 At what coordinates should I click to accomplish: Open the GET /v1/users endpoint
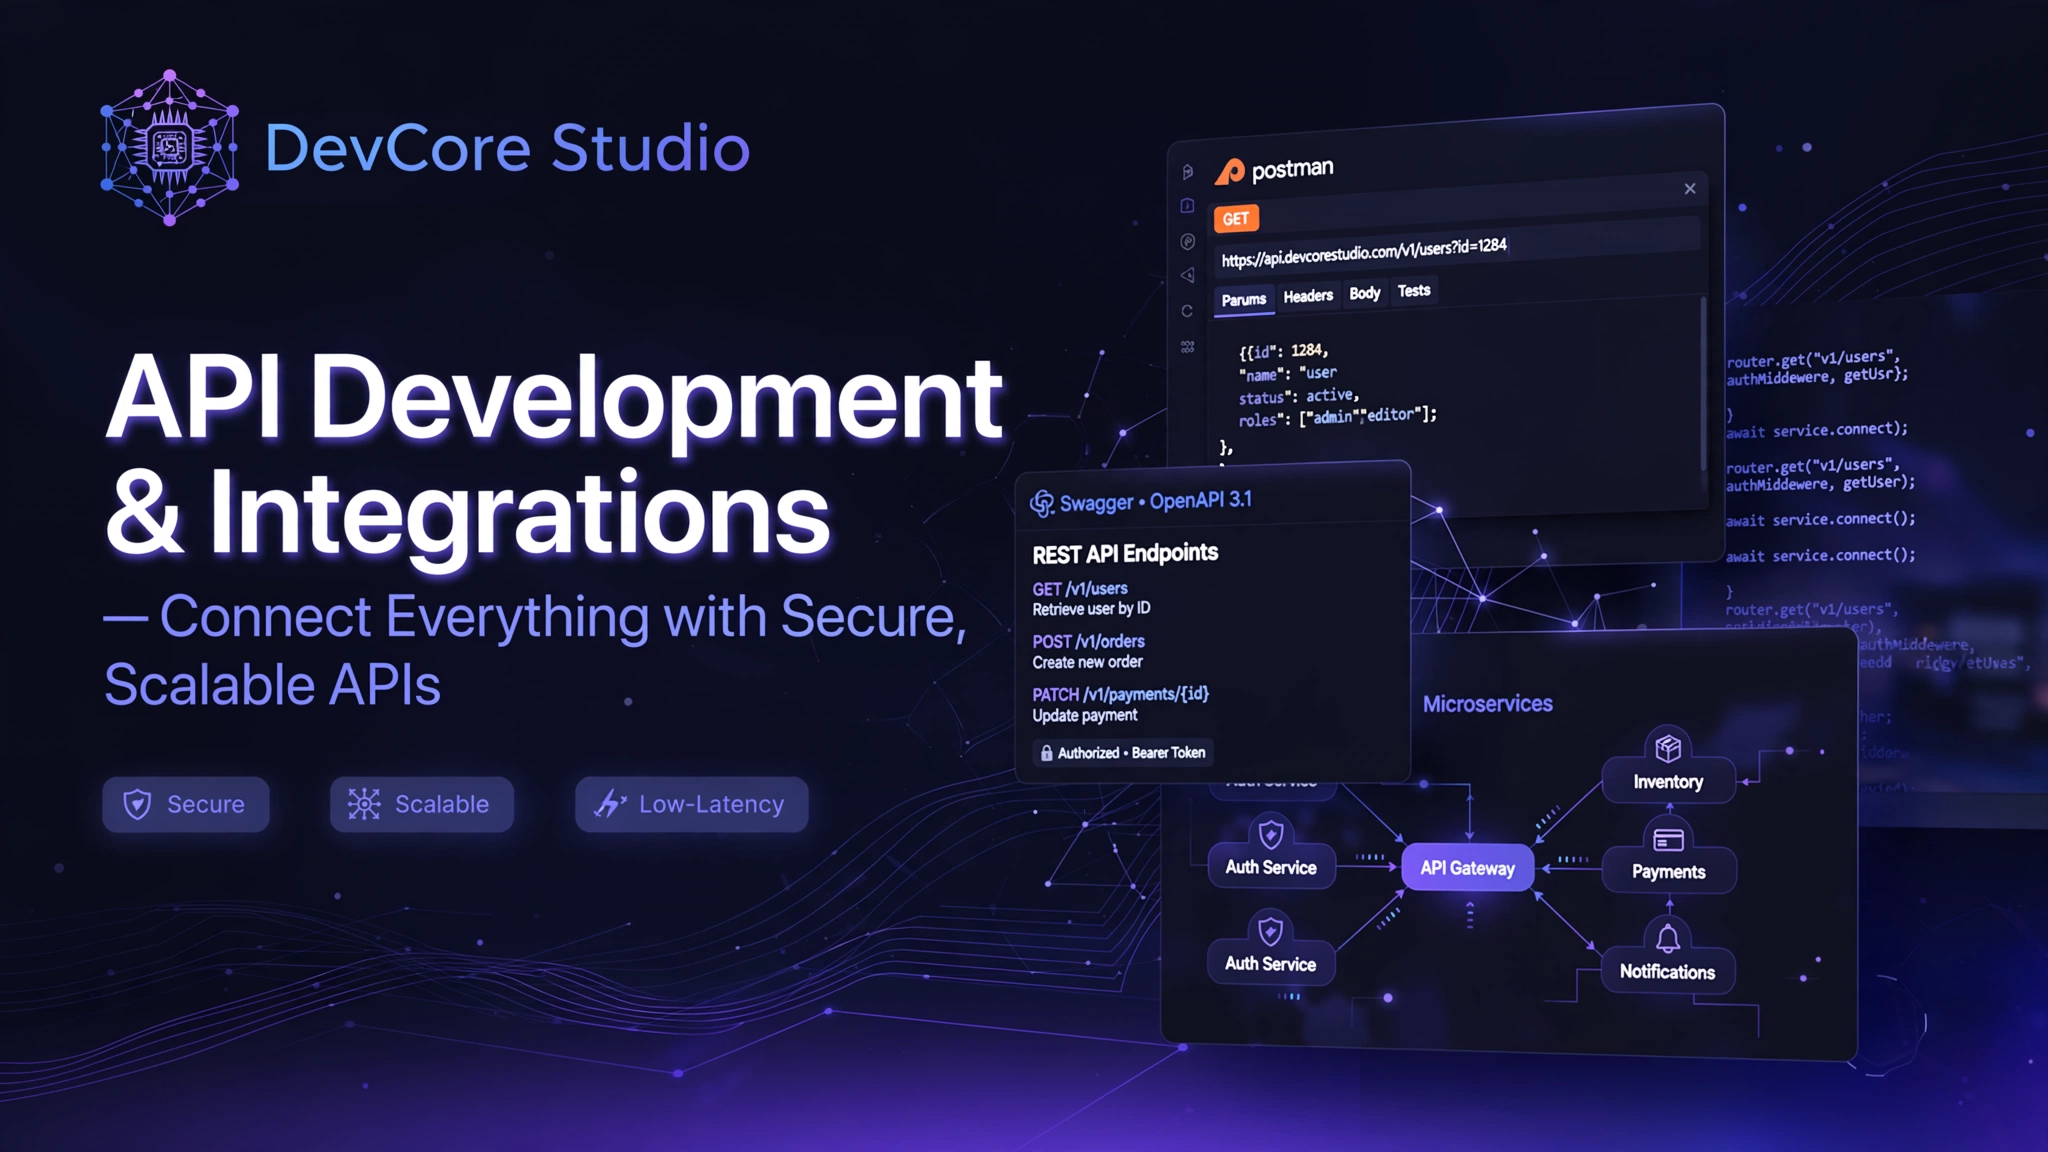[x=1080, y=589]
